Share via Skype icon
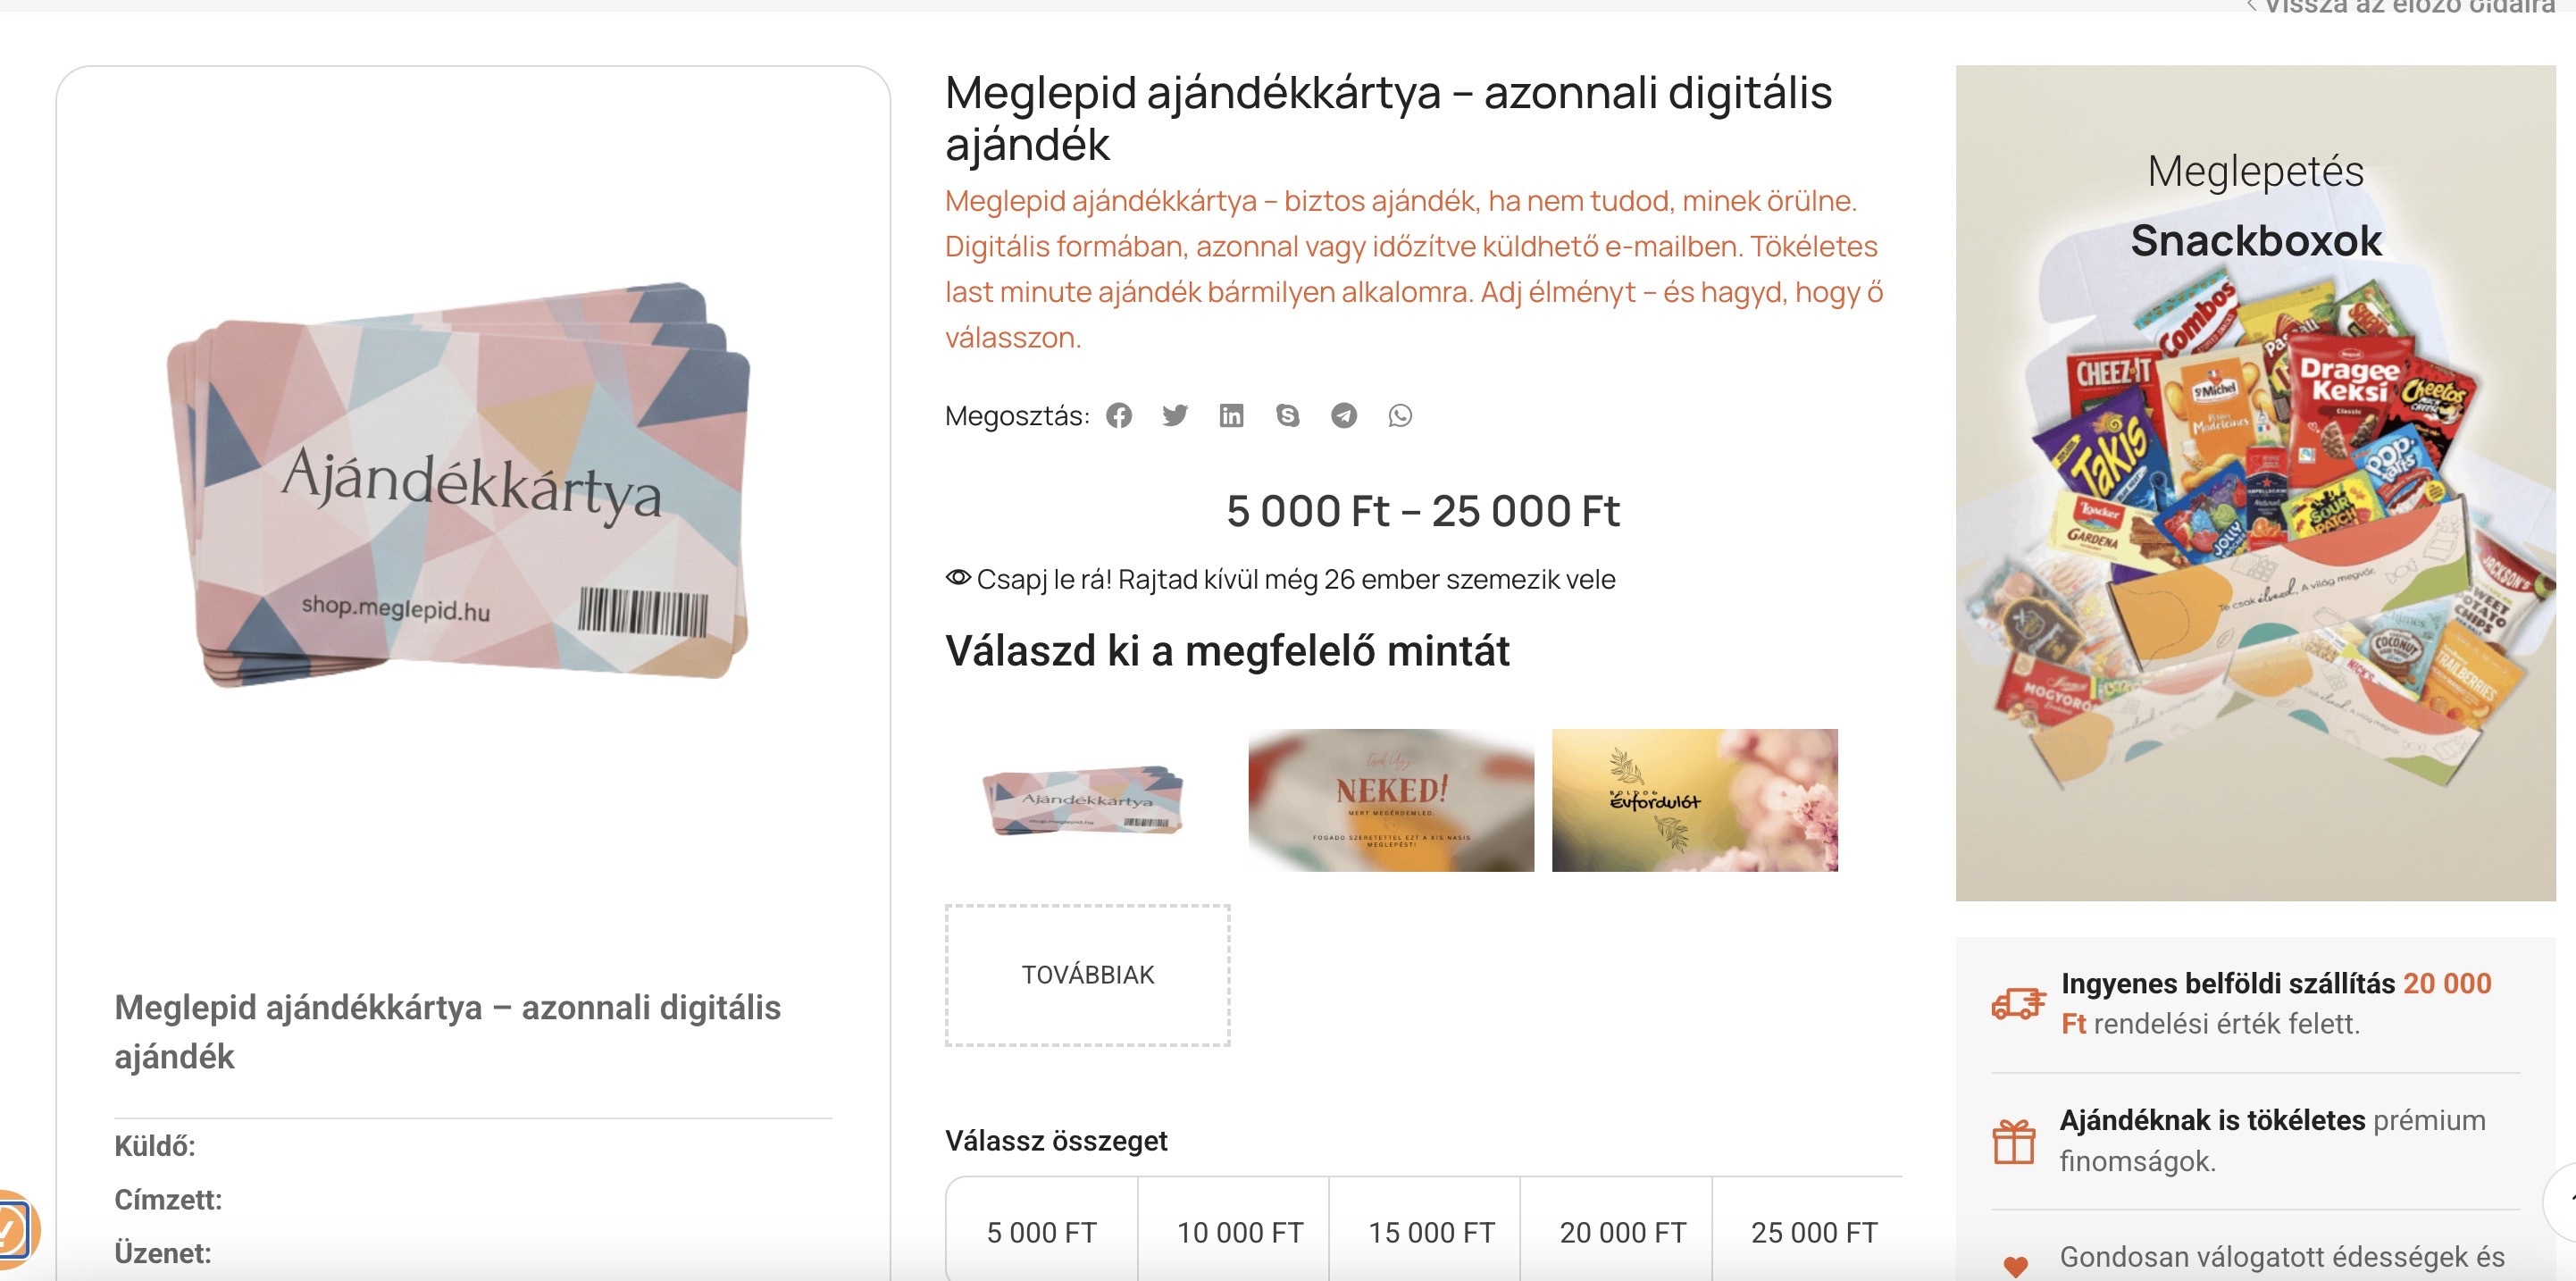The width and height of the screenshot is (2576, 1281). click(x=1288, y=416)
